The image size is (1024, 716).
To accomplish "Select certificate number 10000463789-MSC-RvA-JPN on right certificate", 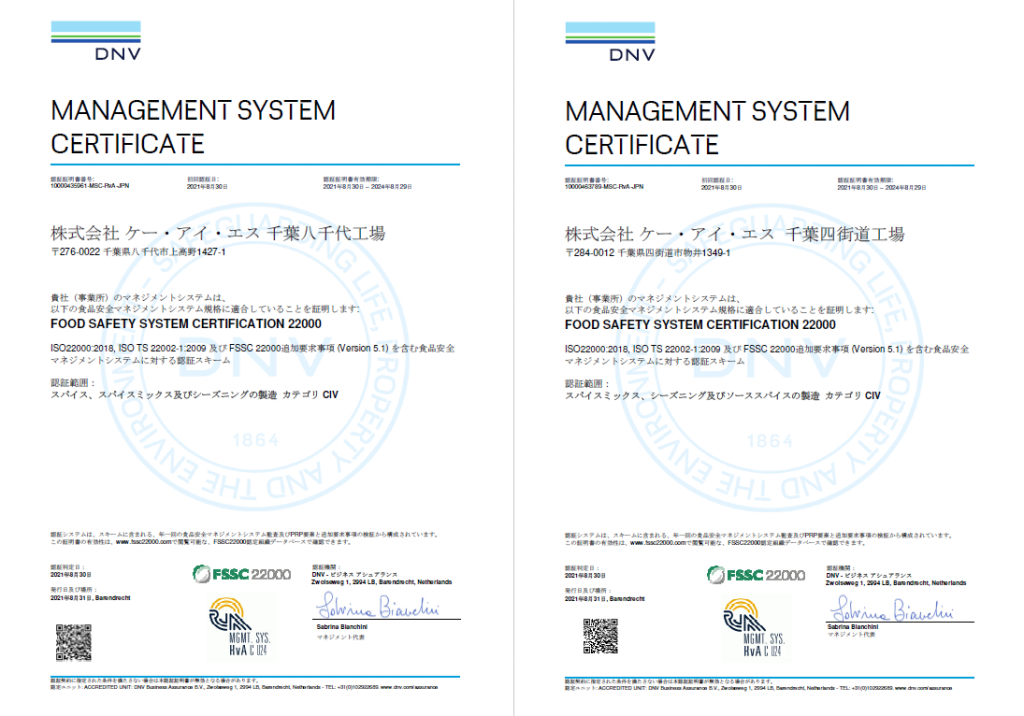I will (x=604, y=187).
